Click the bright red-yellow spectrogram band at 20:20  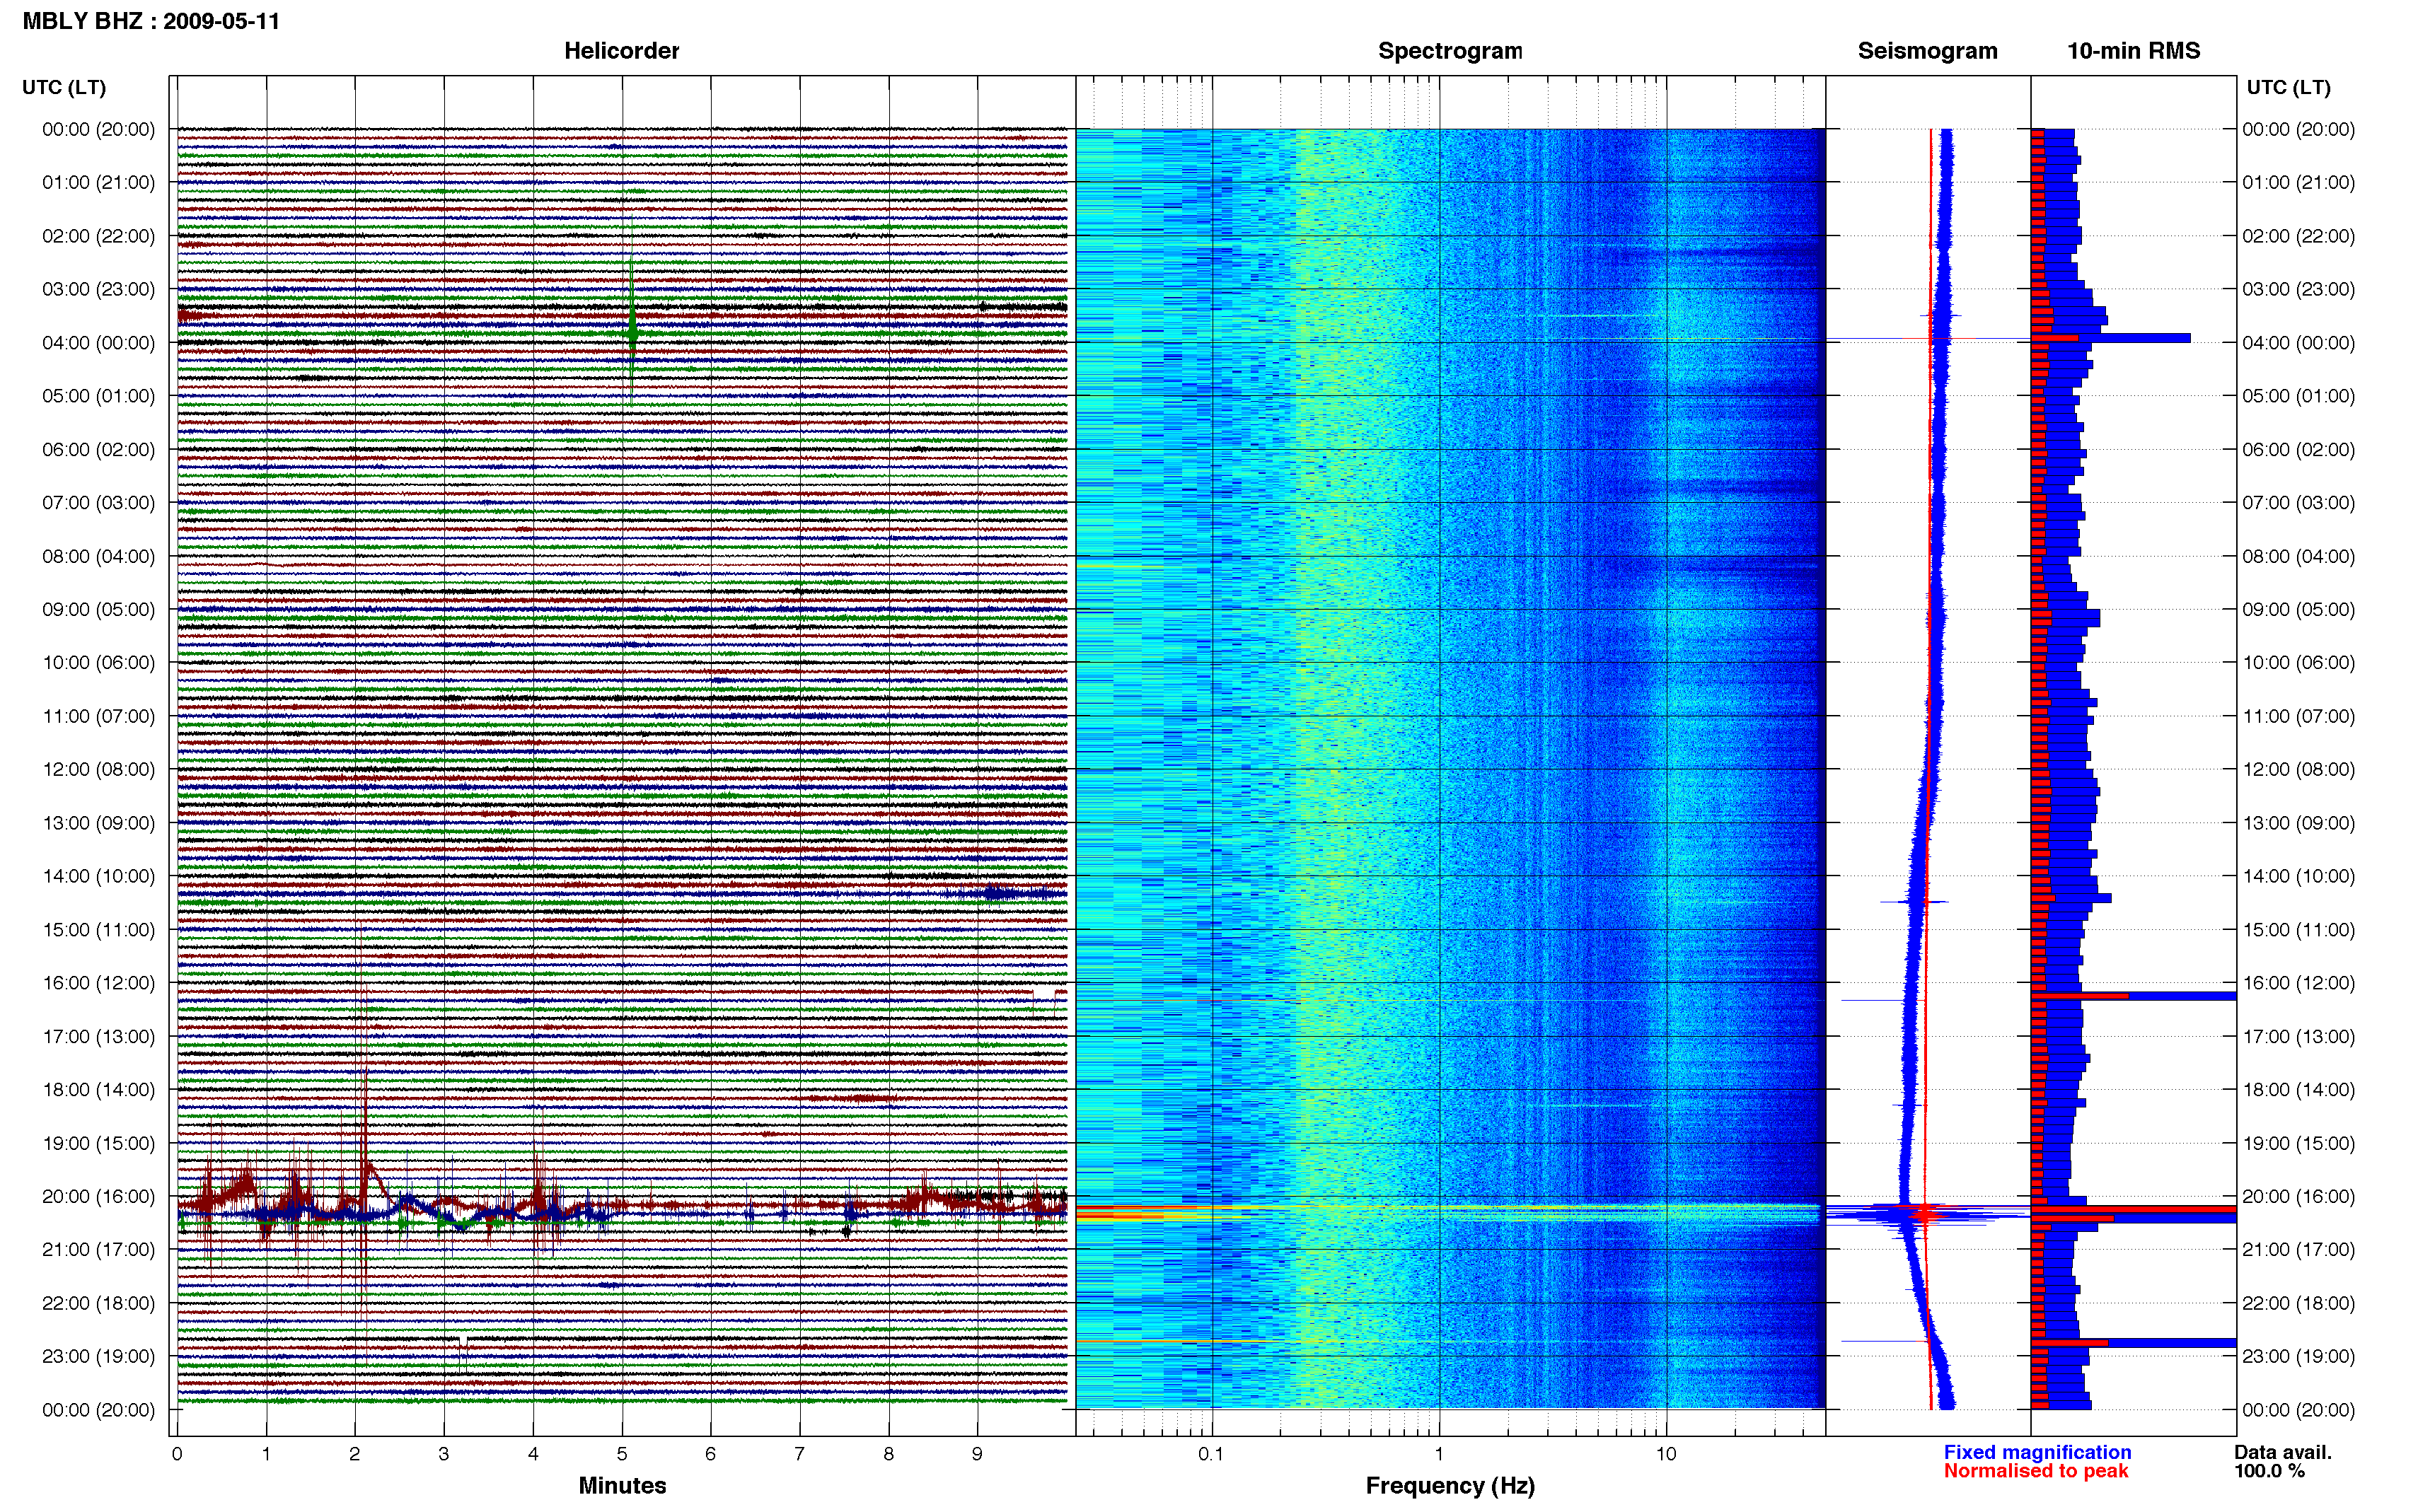pos(1450,1213)
